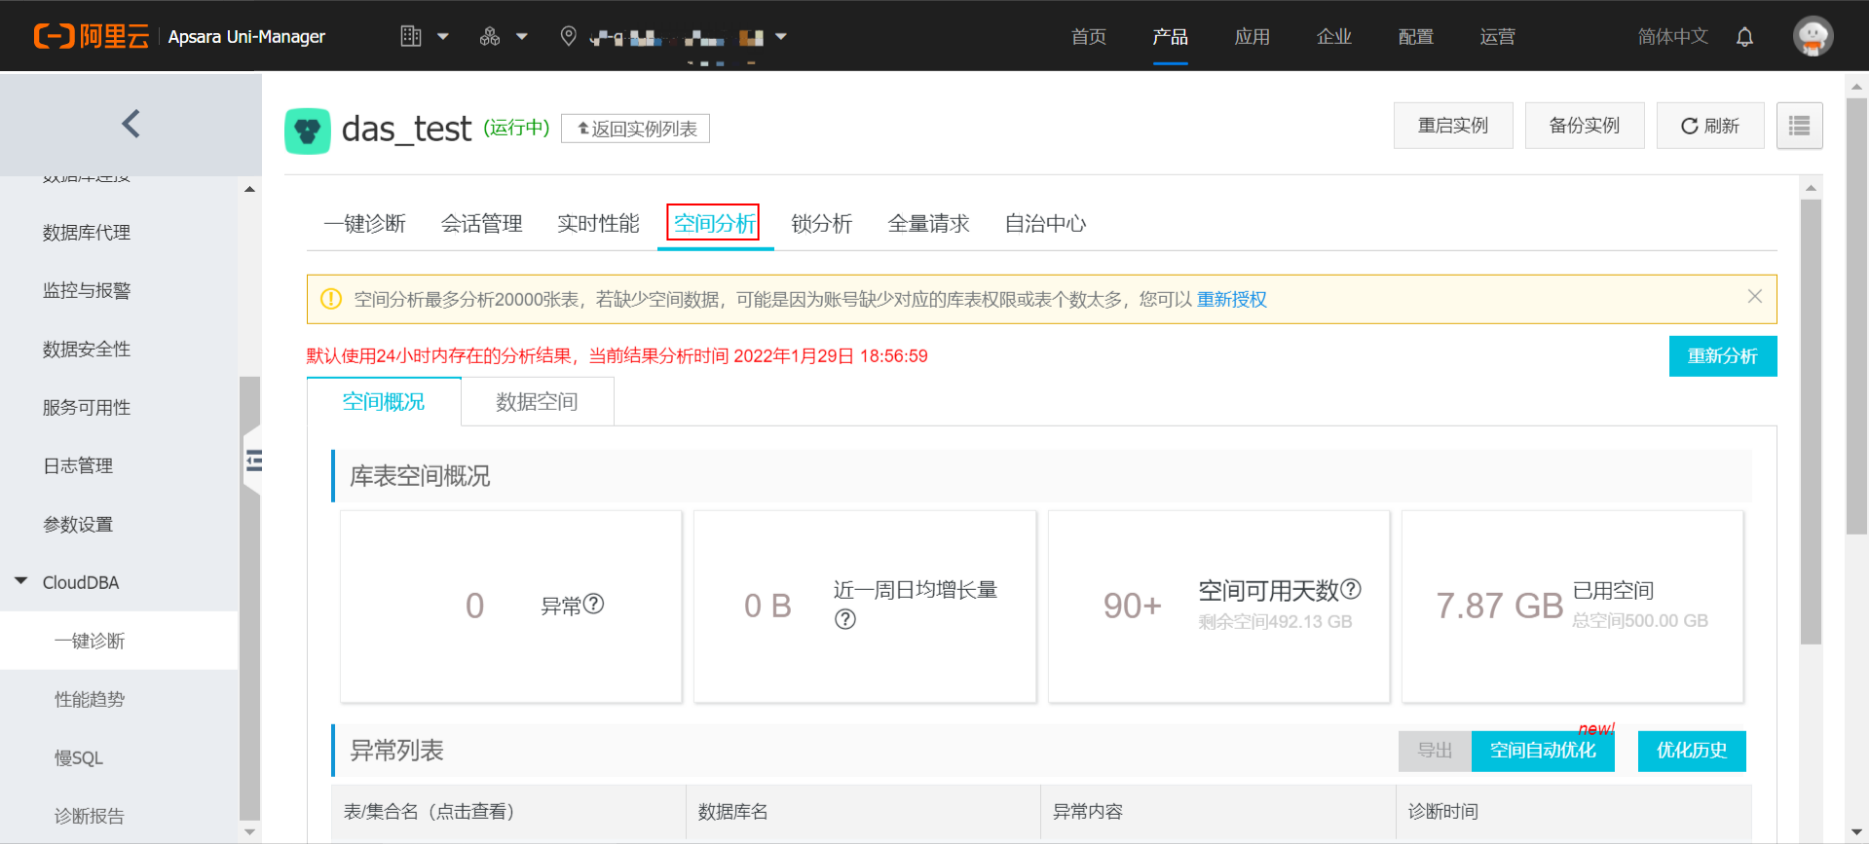Open the region location selector dropdown
Image resolution: width=1869 pixels, height=844 pixels.
[x=673, y=37]
